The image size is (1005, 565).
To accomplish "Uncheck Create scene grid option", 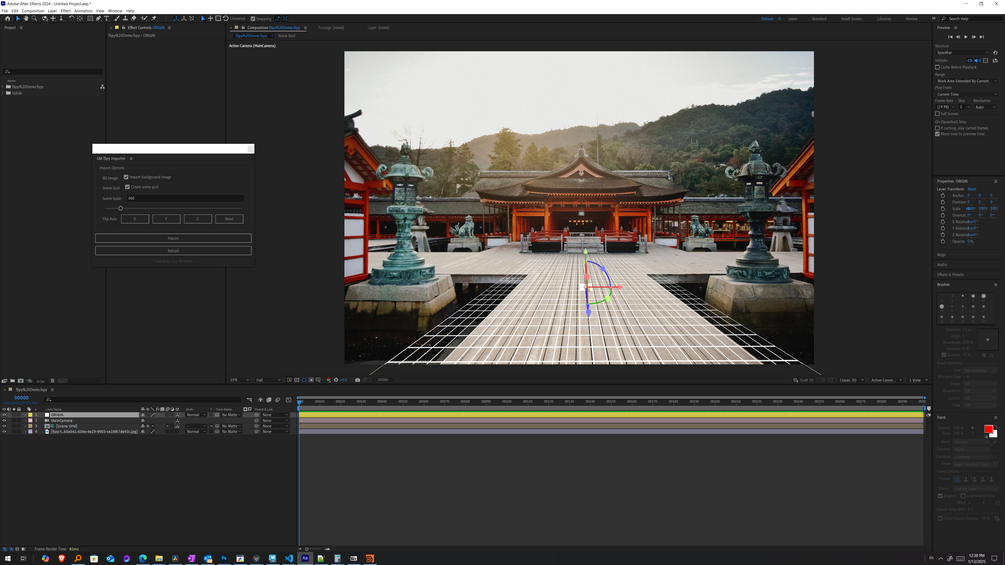I will (x=126, y=187).
